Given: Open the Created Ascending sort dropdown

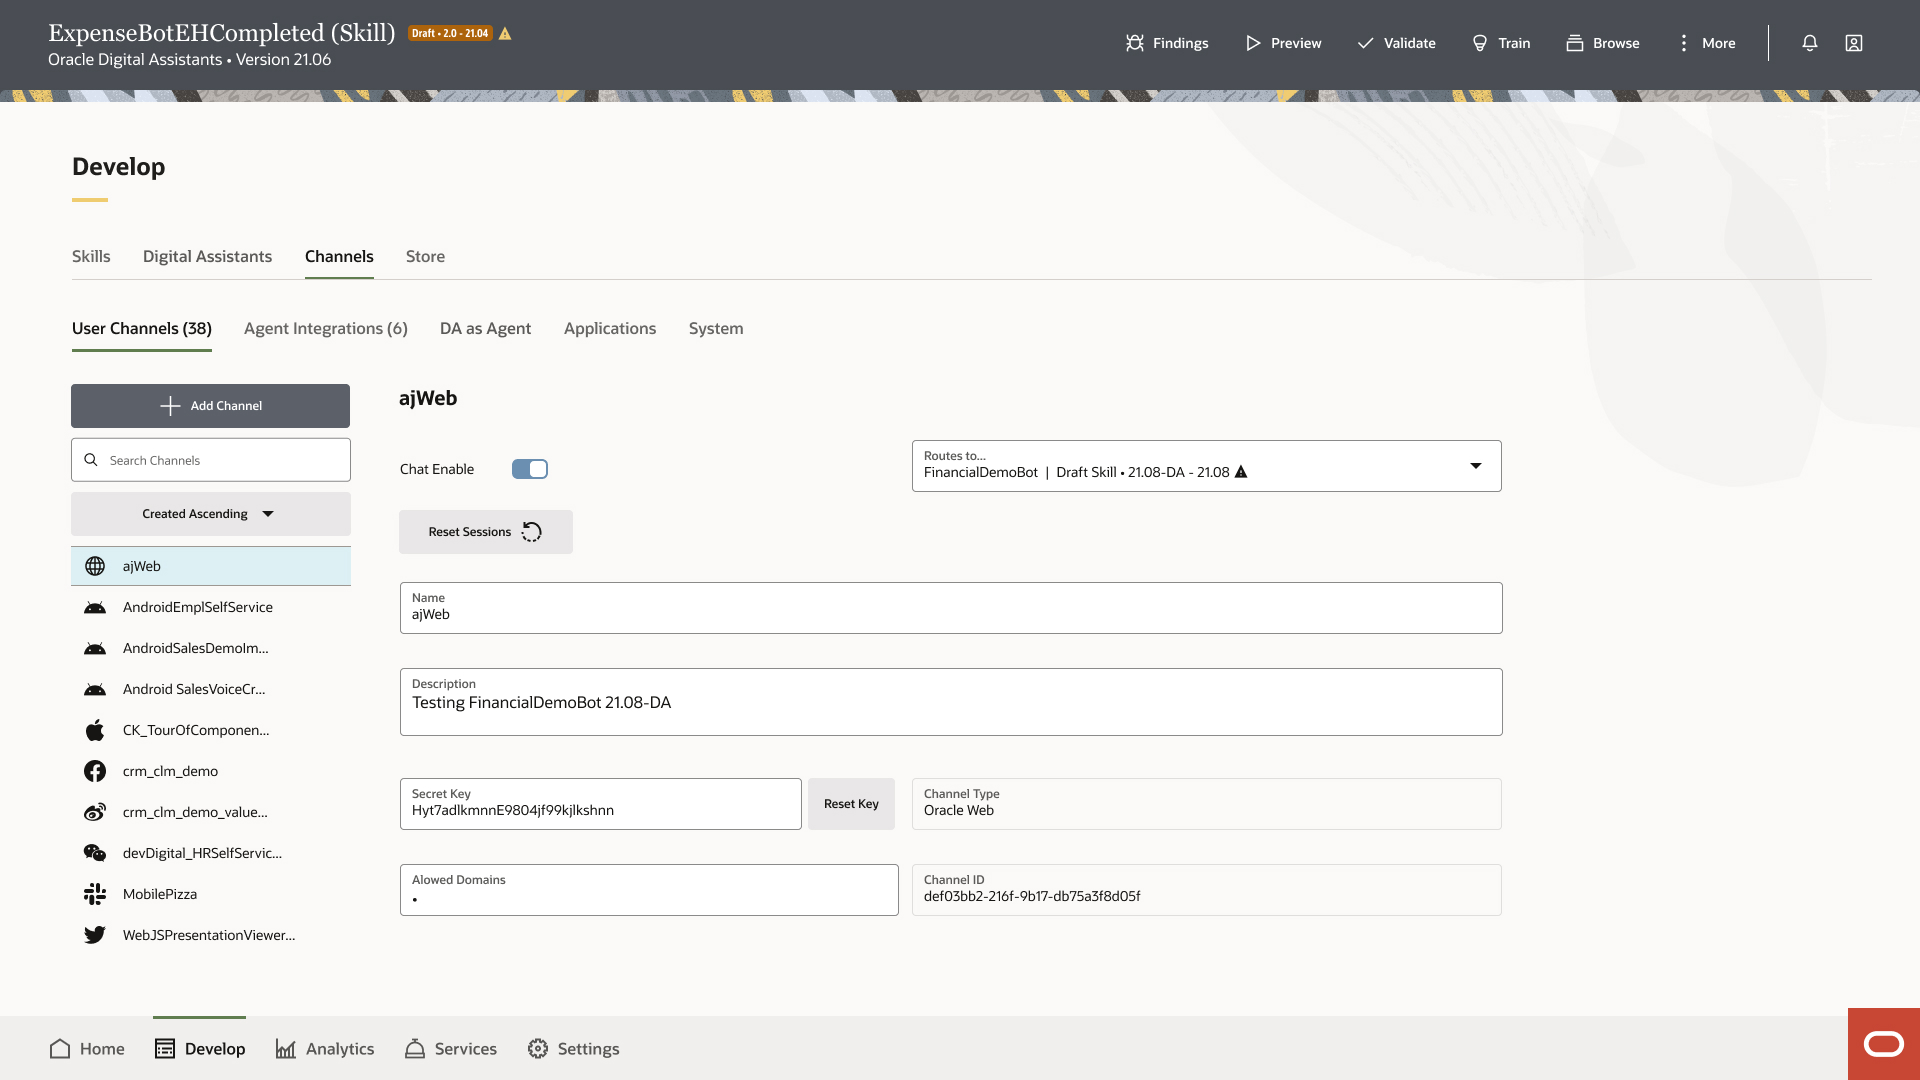Looking at the screenshot, I should pos(210,514).
